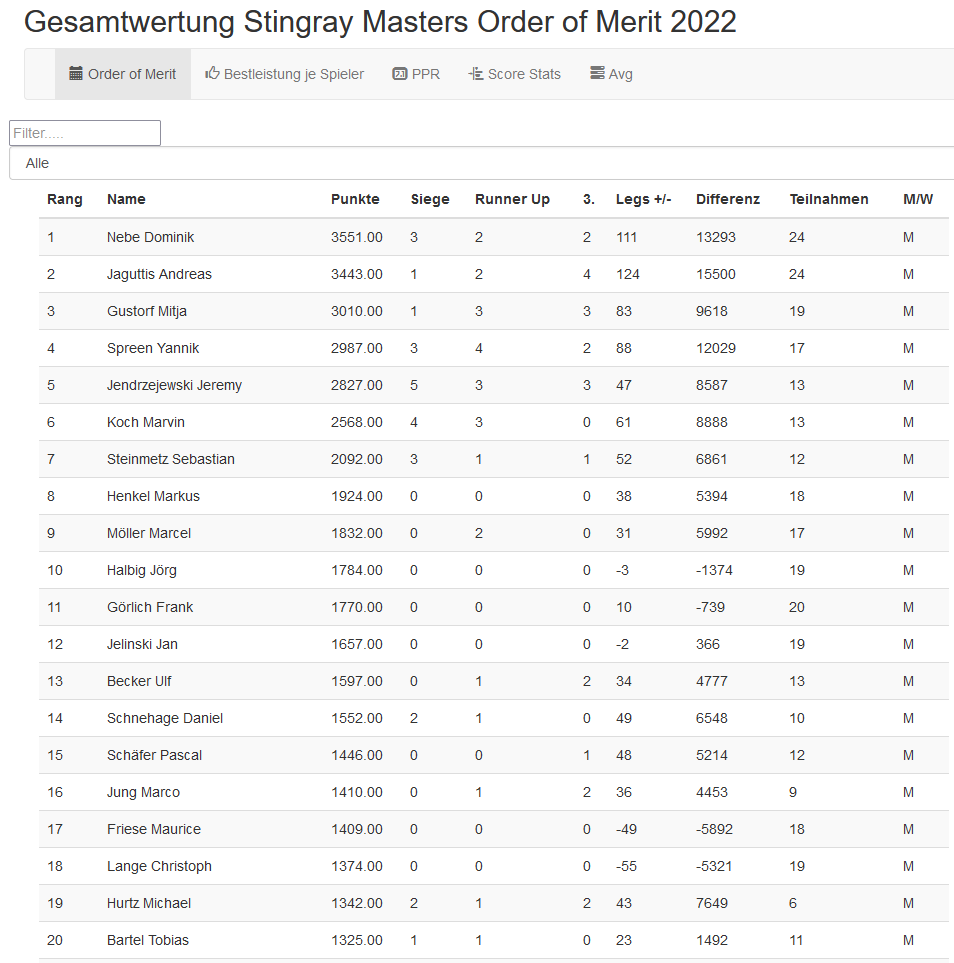Sort table by Name column header

(x=126, y=199)
